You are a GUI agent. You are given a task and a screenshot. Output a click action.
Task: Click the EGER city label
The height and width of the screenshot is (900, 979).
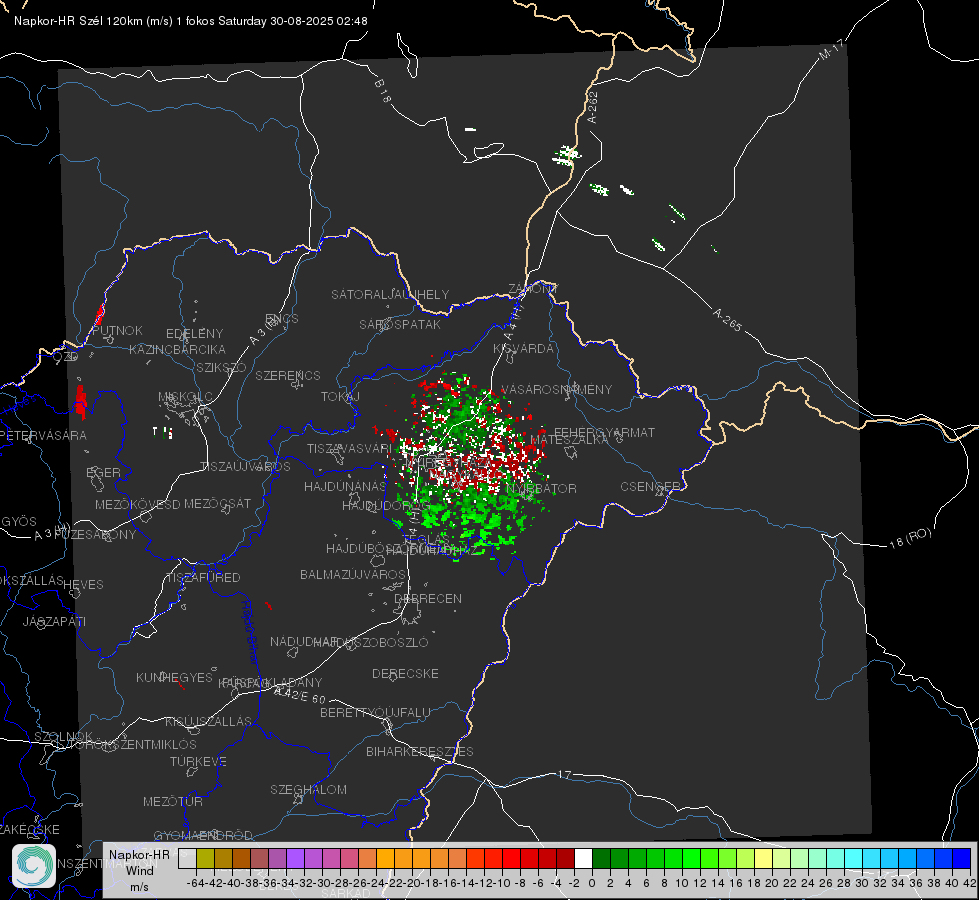[x=104, y=473]
